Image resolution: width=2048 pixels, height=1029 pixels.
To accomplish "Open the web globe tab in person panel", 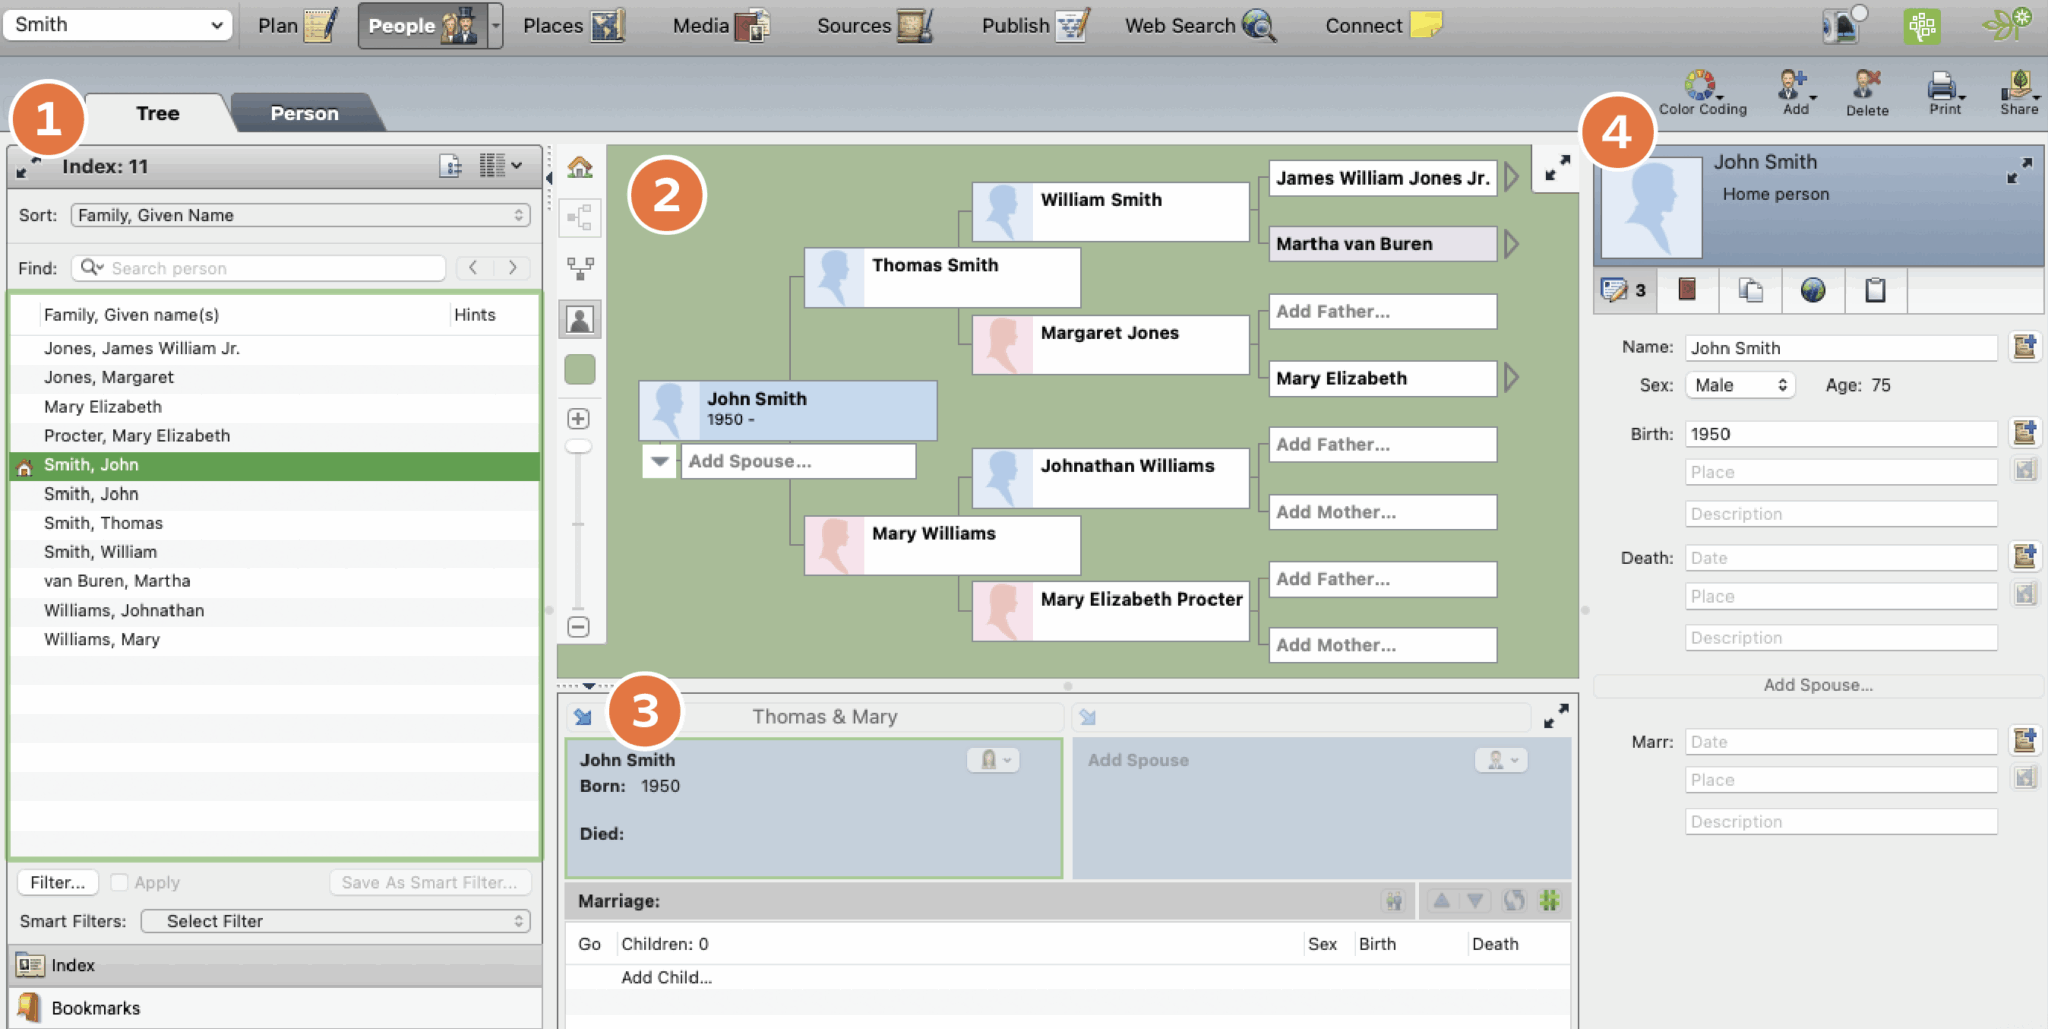I will (x=1812, y=290).
